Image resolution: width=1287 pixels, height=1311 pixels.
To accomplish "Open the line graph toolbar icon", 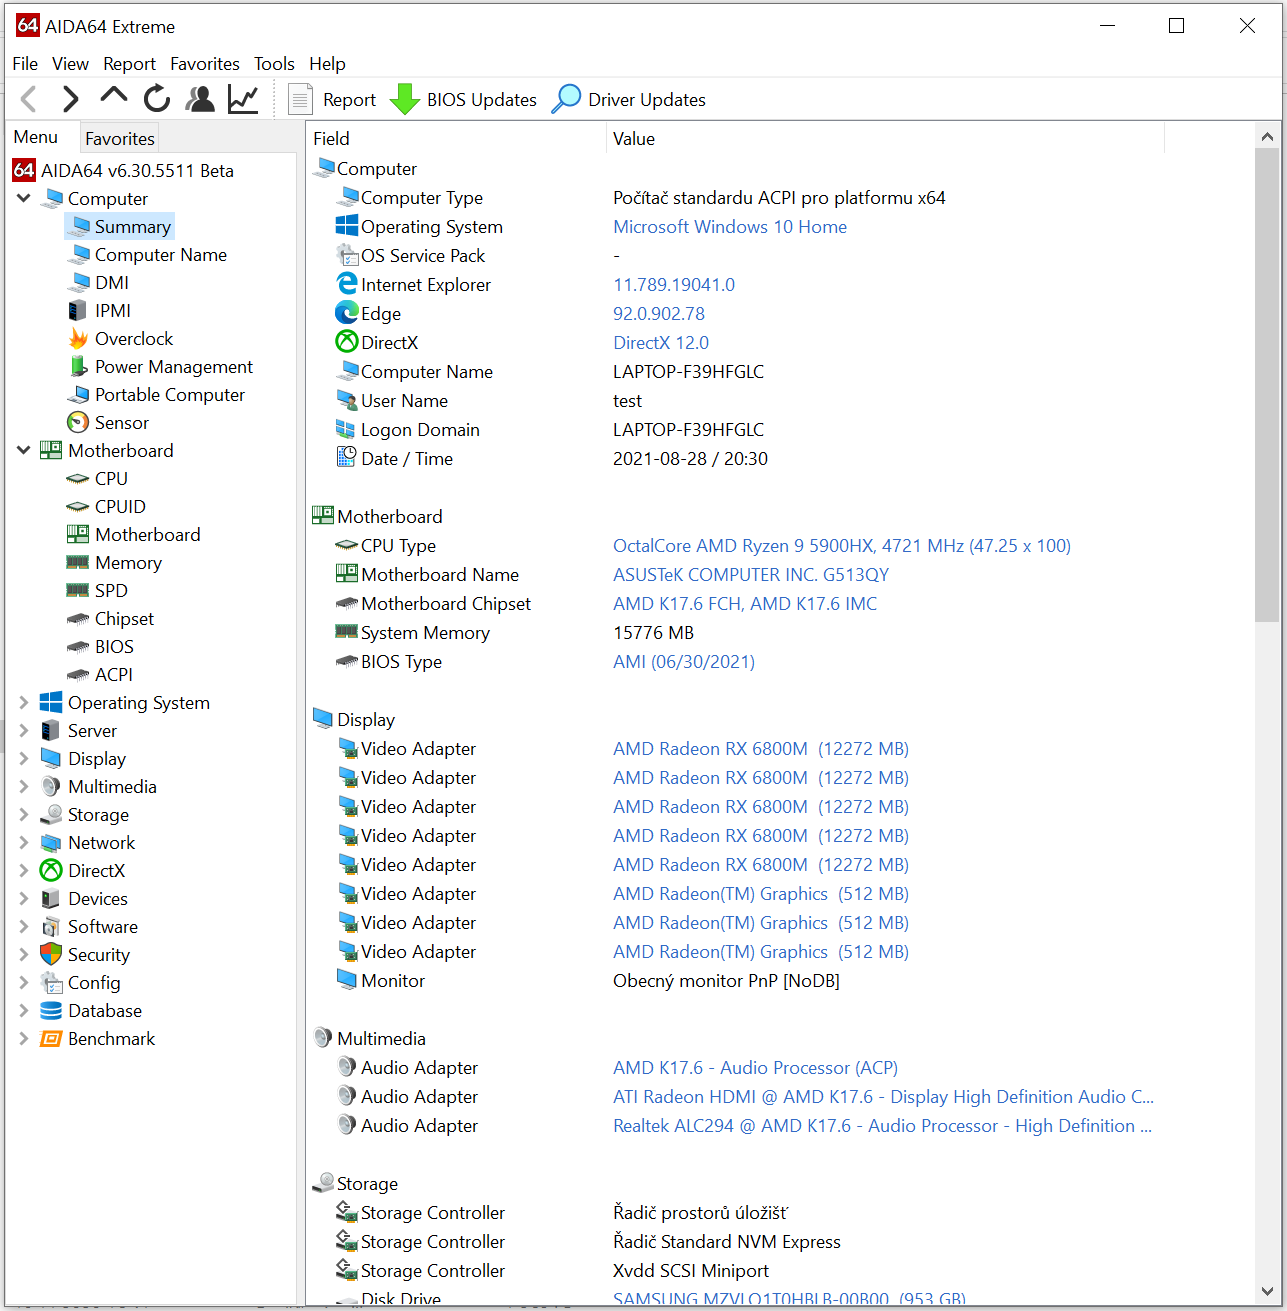I will (243, 99).
